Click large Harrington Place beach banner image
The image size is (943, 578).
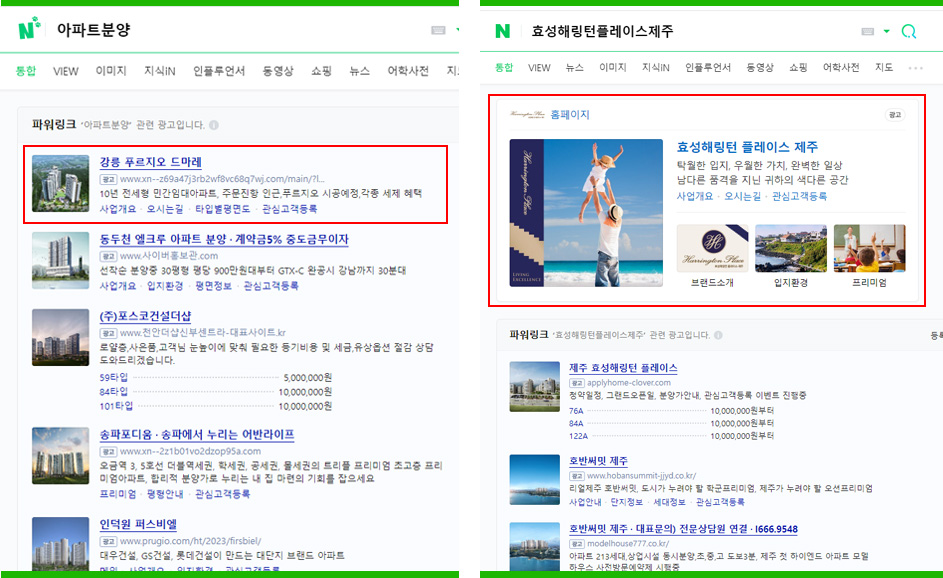586,213
